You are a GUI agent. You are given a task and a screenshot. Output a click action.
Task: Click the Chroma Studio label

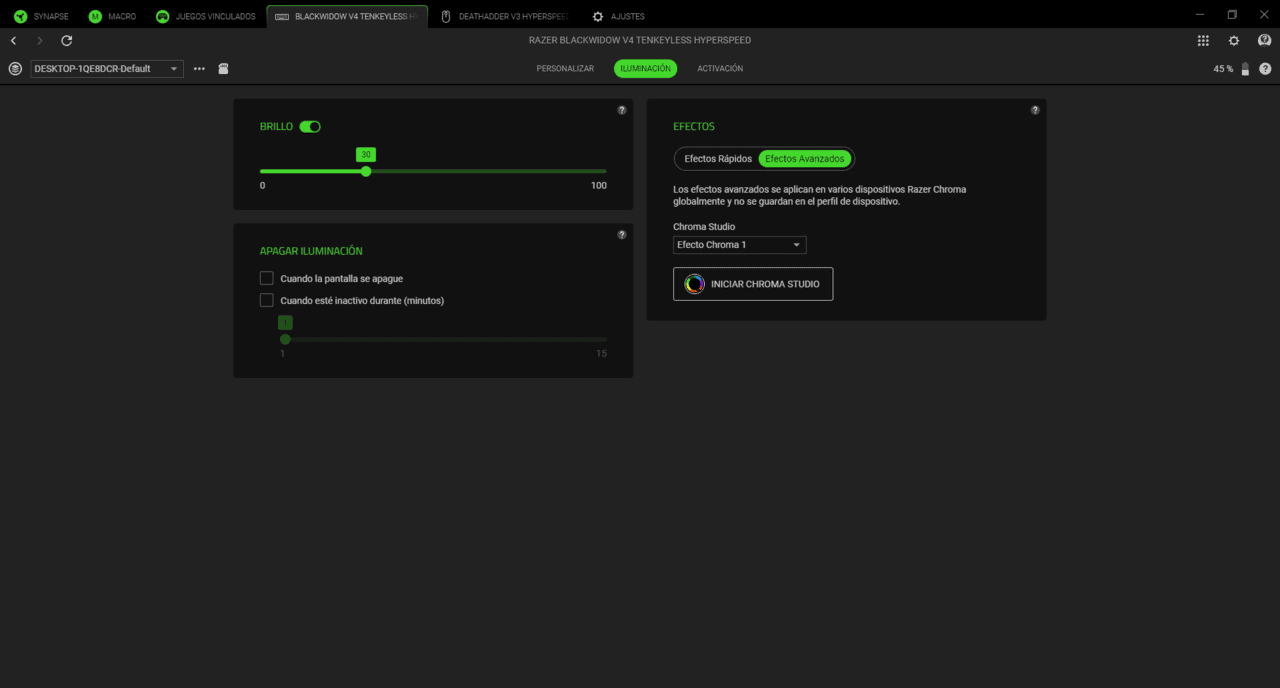(704, 227)
